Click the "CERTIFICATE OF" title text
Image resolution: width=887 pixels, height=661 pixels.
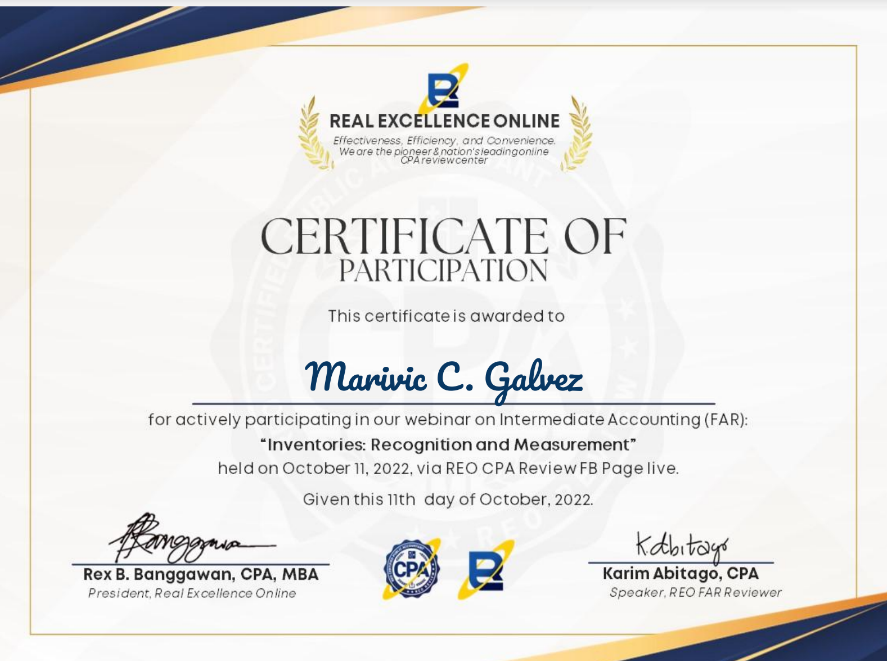(444, 236)
